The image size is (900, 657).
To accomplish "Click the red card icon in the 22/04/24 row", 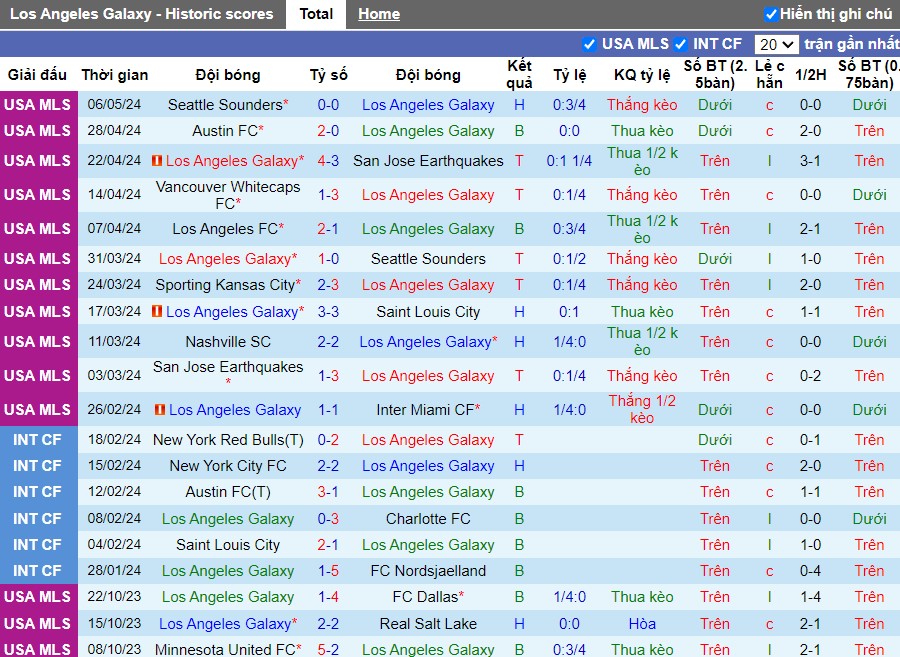I will (157, 161).
